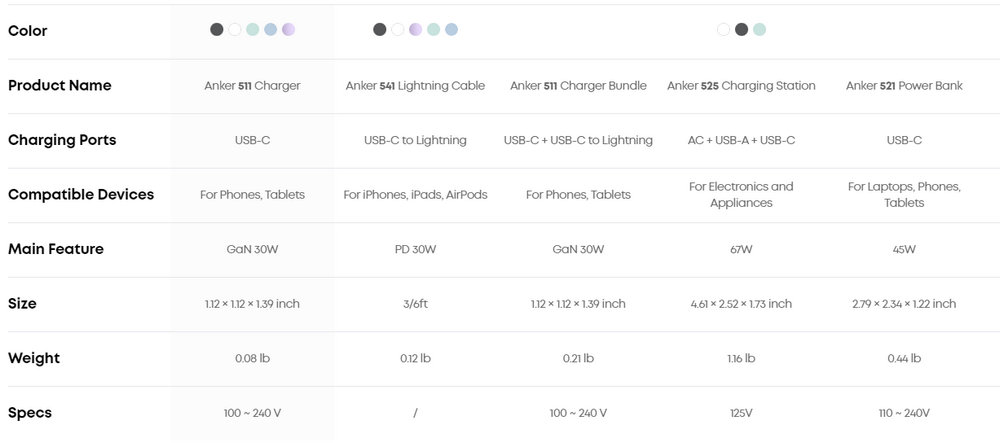Viewport: 1000px width, 443px height.
Task: Choose the white color for Anker 511 Charger
Action: click(235, 30)
